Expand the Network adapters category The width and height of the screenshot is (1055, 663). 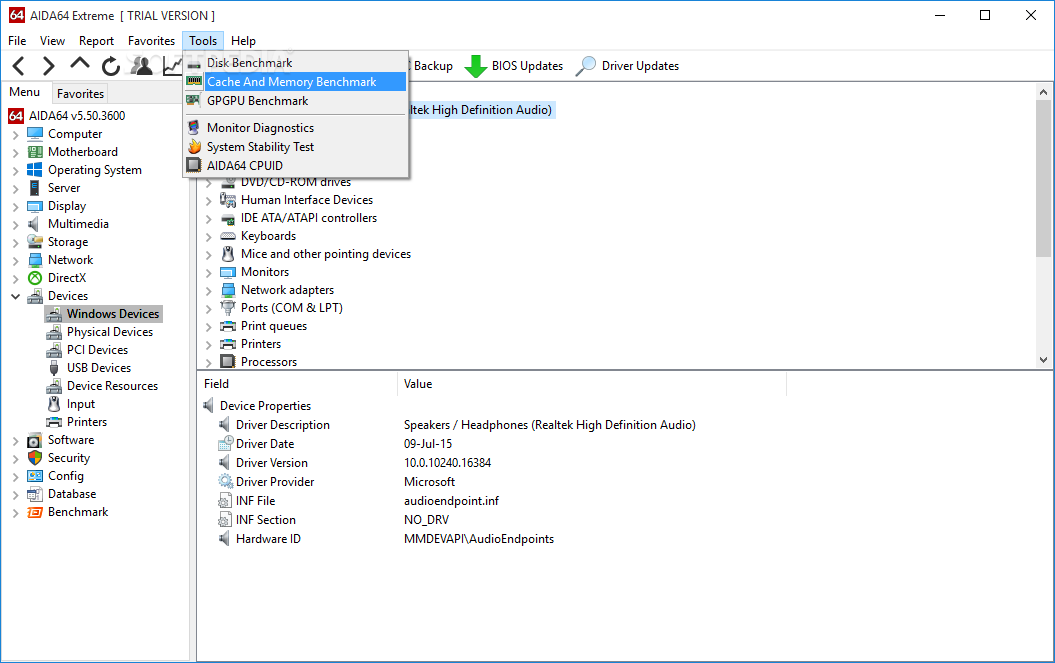pos(209,291)
